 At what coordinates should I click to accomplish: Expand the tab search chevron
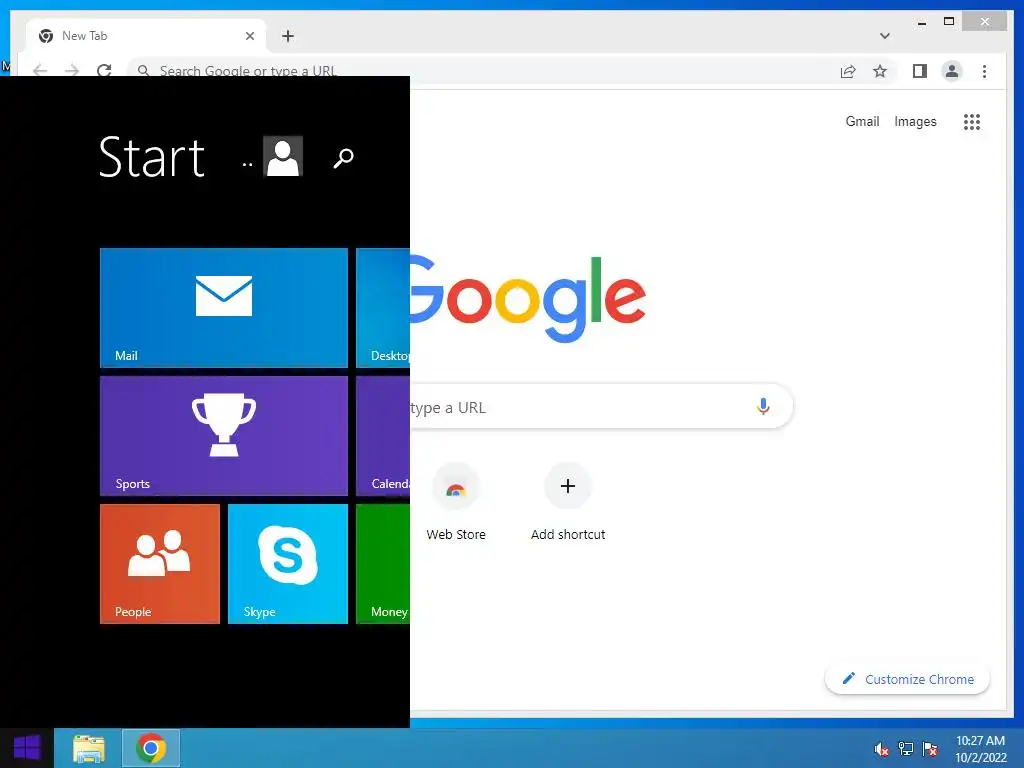[884, 36]
